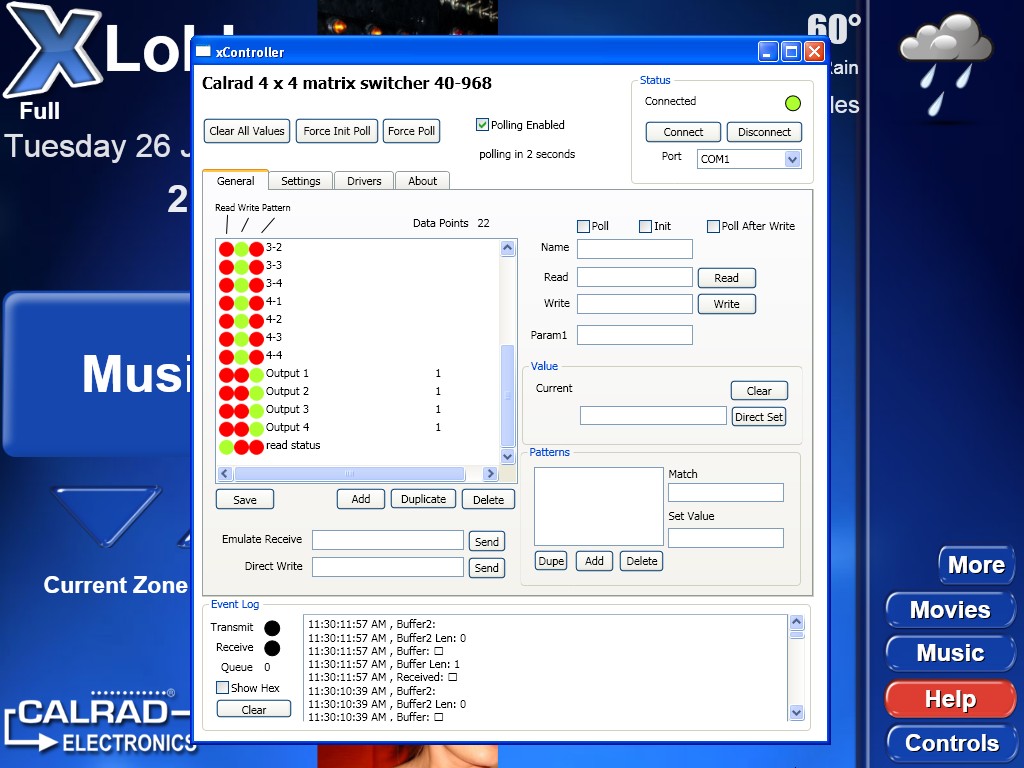Select the 3-2 data point row
Image resolution: width=1024 pixels, height=768 pixels.
(358, 248)
